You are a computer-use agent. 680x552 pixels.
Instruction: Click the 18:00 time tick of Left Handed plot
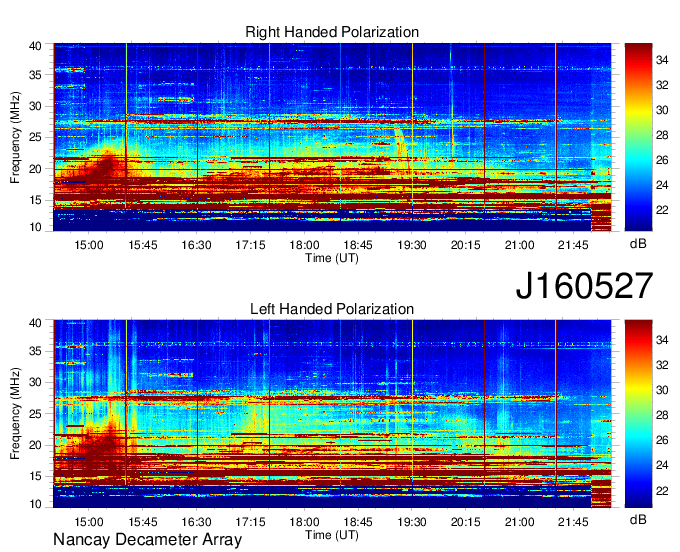coord(304,522)
